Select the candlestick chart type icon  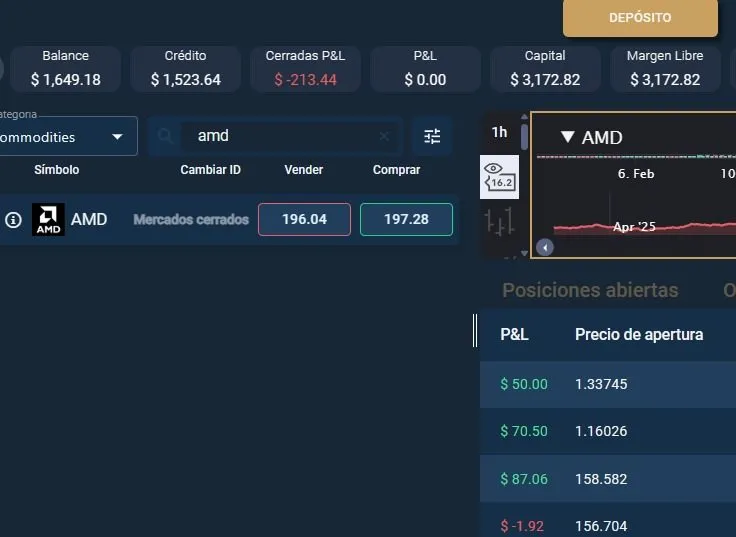click(499, 221)
